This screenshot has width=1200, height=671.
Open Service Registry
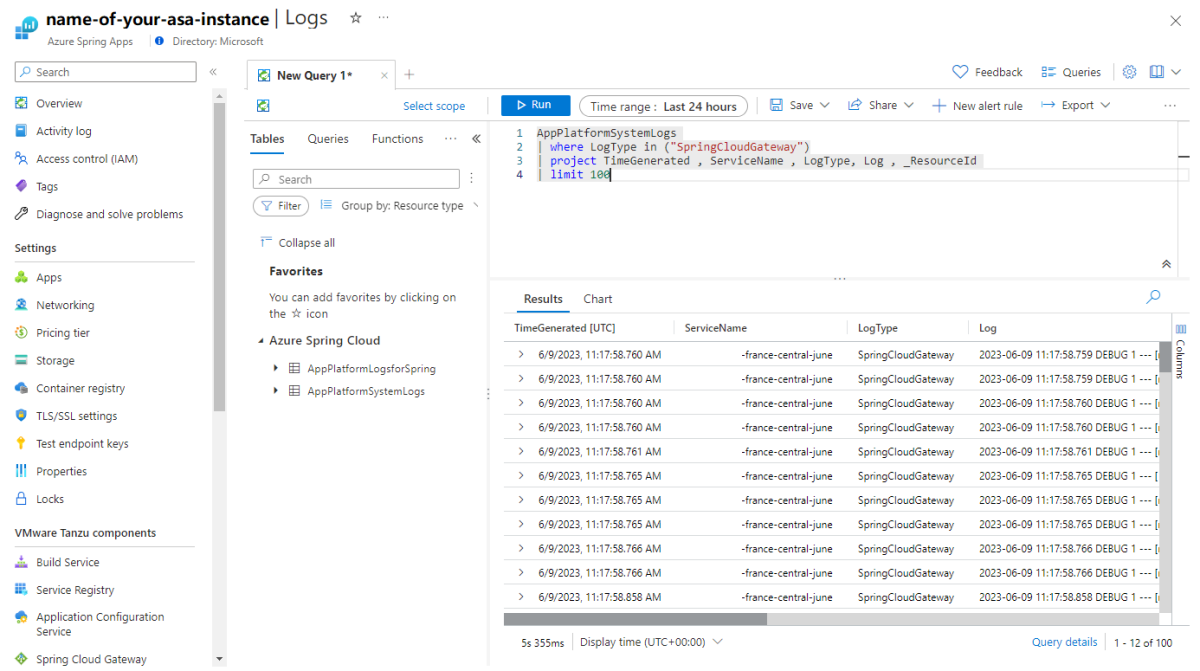75,590
